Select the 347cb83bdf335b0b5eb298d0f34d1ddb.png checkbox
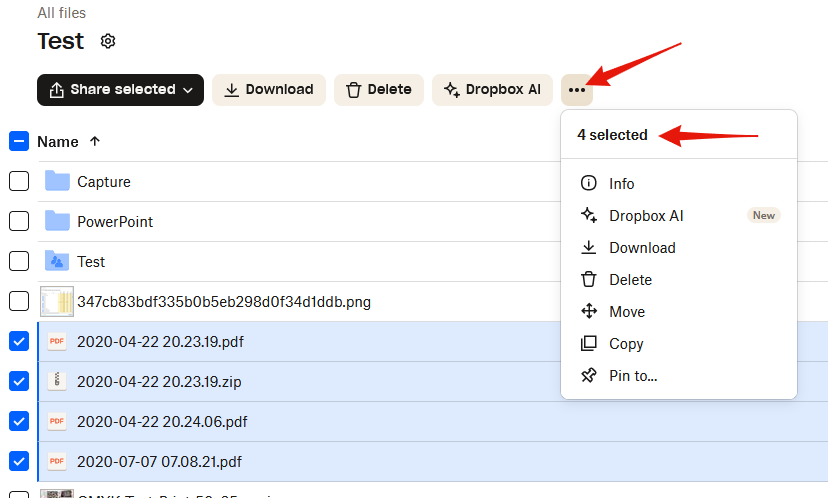The image size is (828, 498). click(x=19, y=301)
